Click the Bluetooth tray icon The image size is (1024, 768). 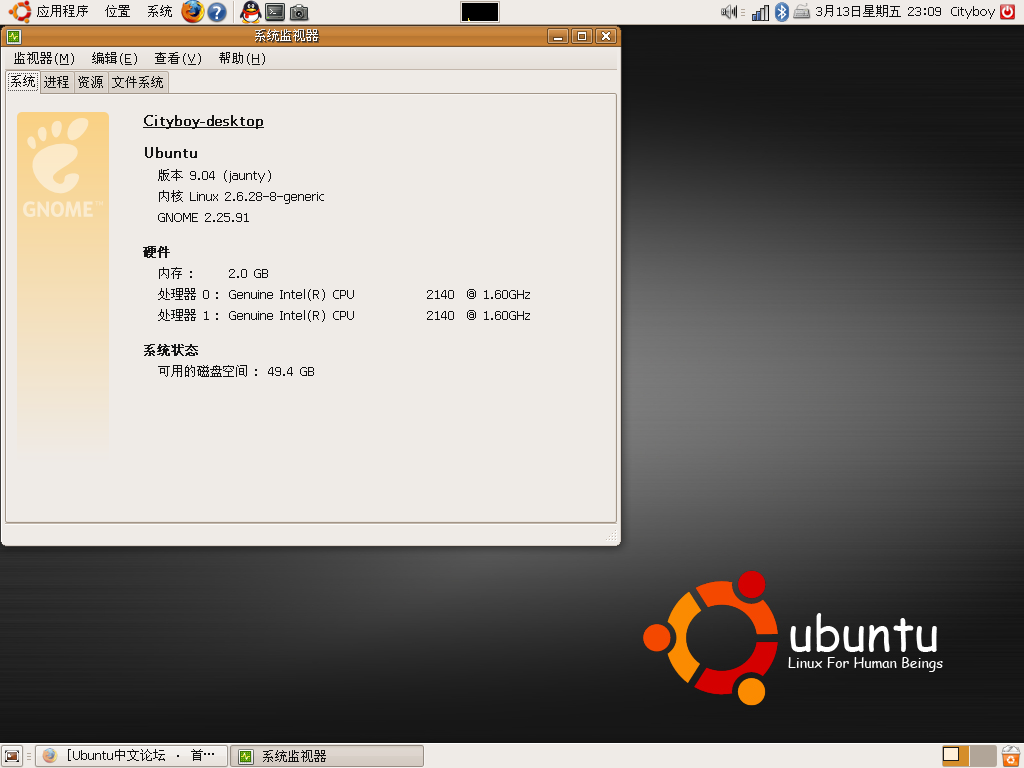pyautogui.click(x=782, y=11)
